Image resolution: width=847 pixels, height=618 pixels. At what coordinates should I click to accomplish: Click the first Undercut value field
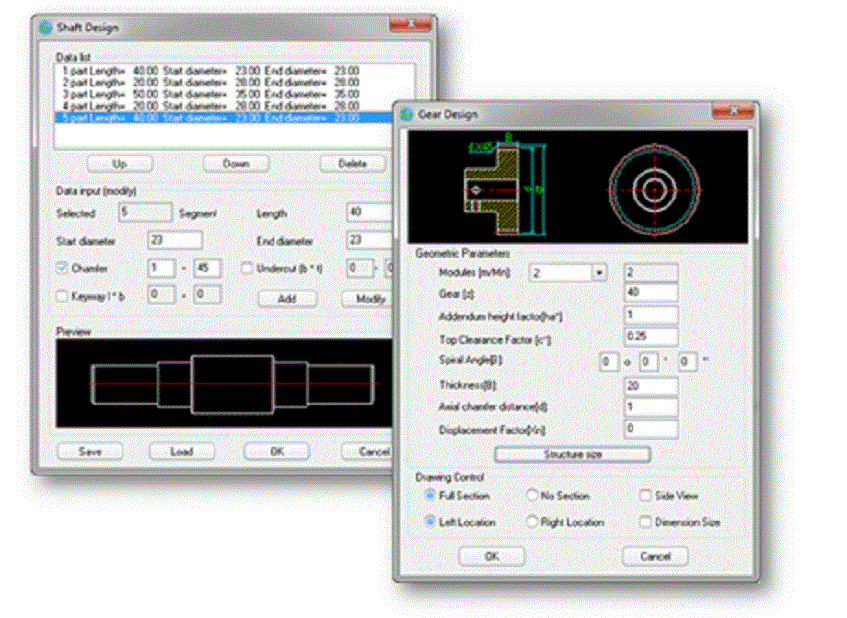coord(360,268)
